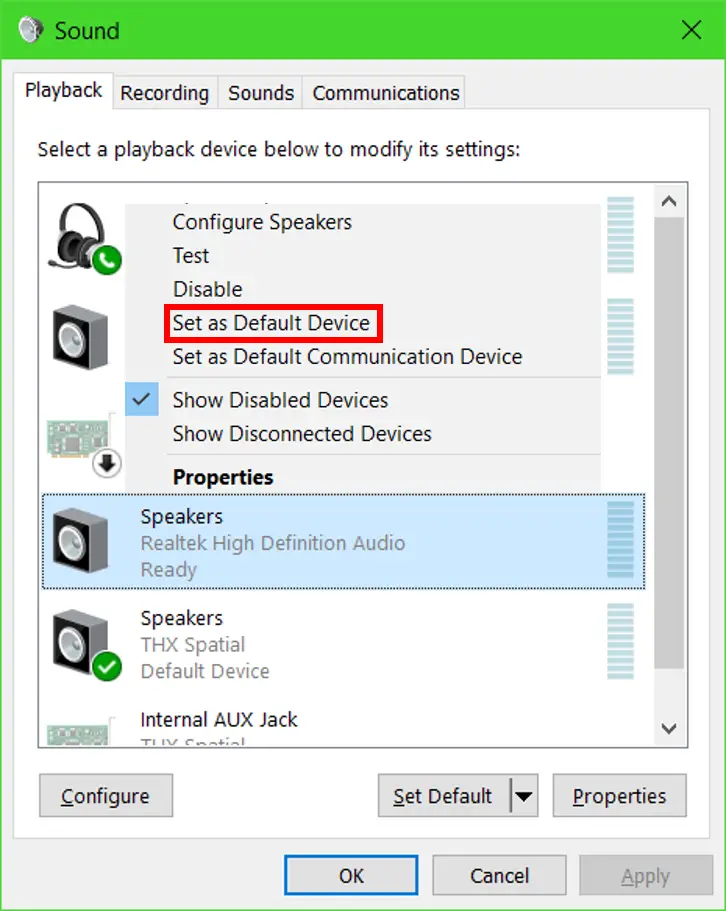This screenshot has width=726, height=911.
Task: Click Realtek High Definition Audio speaker icon
Action: 80,540
